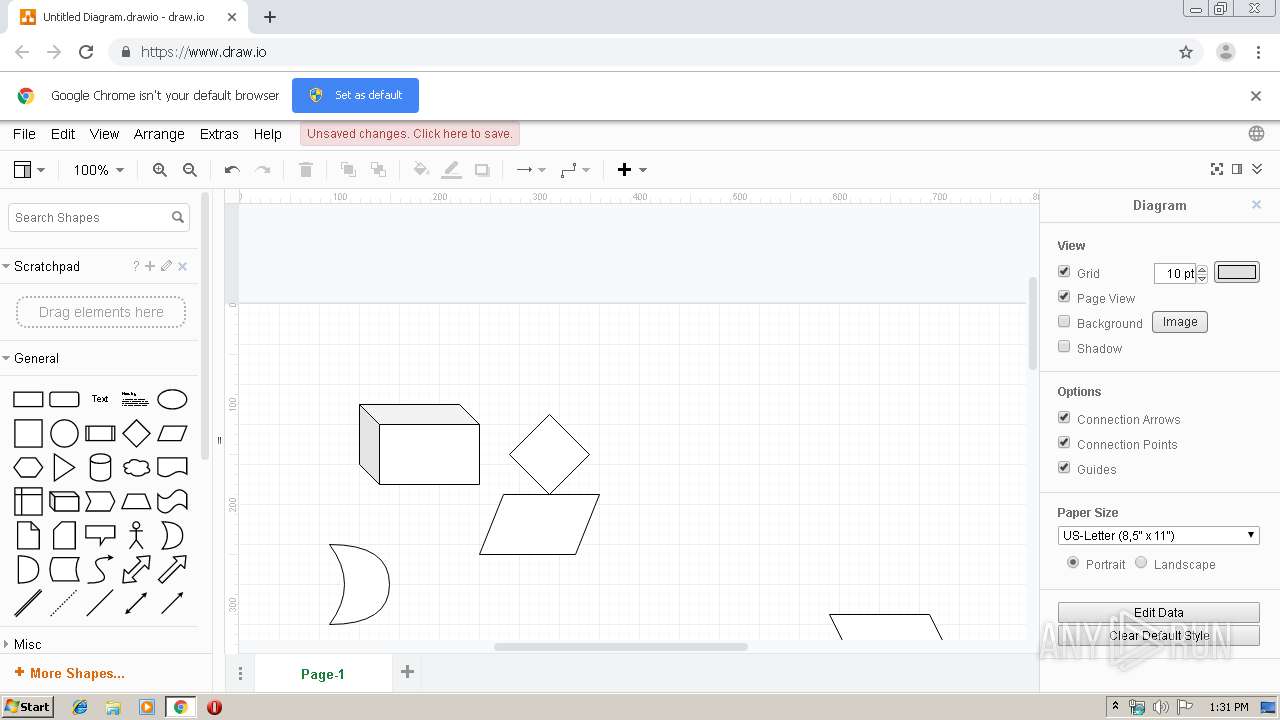Click the To Back icon
The width and height of the screenshot is (1280, 720).
tap(378, 170)
